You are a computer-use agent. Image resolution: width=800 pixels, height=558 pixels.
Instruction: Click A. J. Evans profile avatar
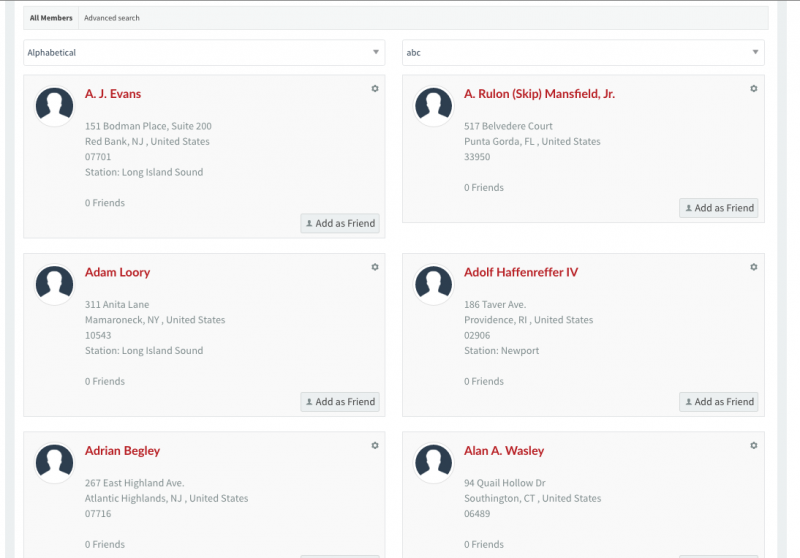(x=54, y=106)
